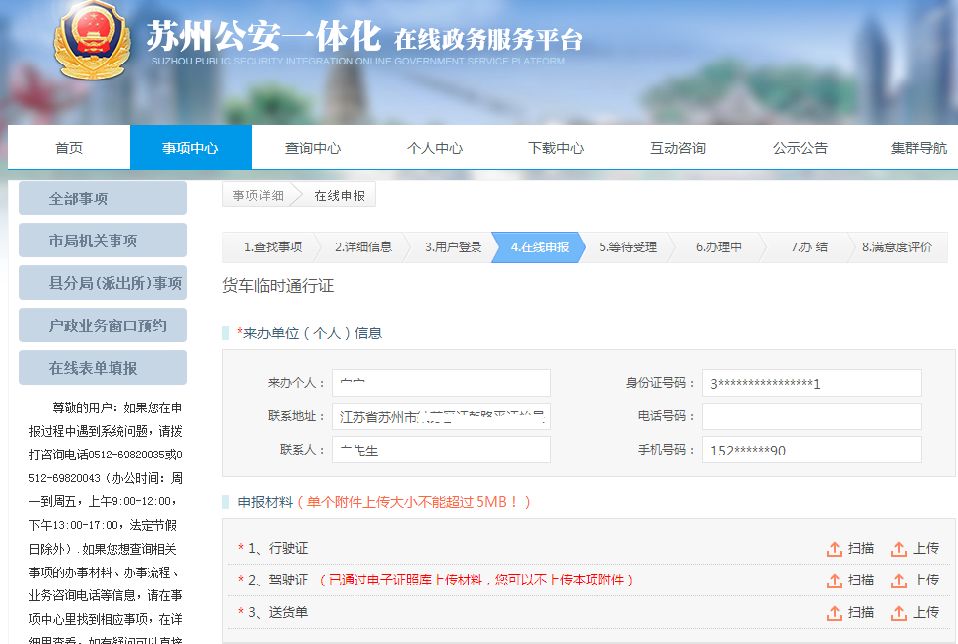The width and height of the screenshot is (958, 644).
Task: Click the 全部事项 sidebar button
Action: click(103, 198)
